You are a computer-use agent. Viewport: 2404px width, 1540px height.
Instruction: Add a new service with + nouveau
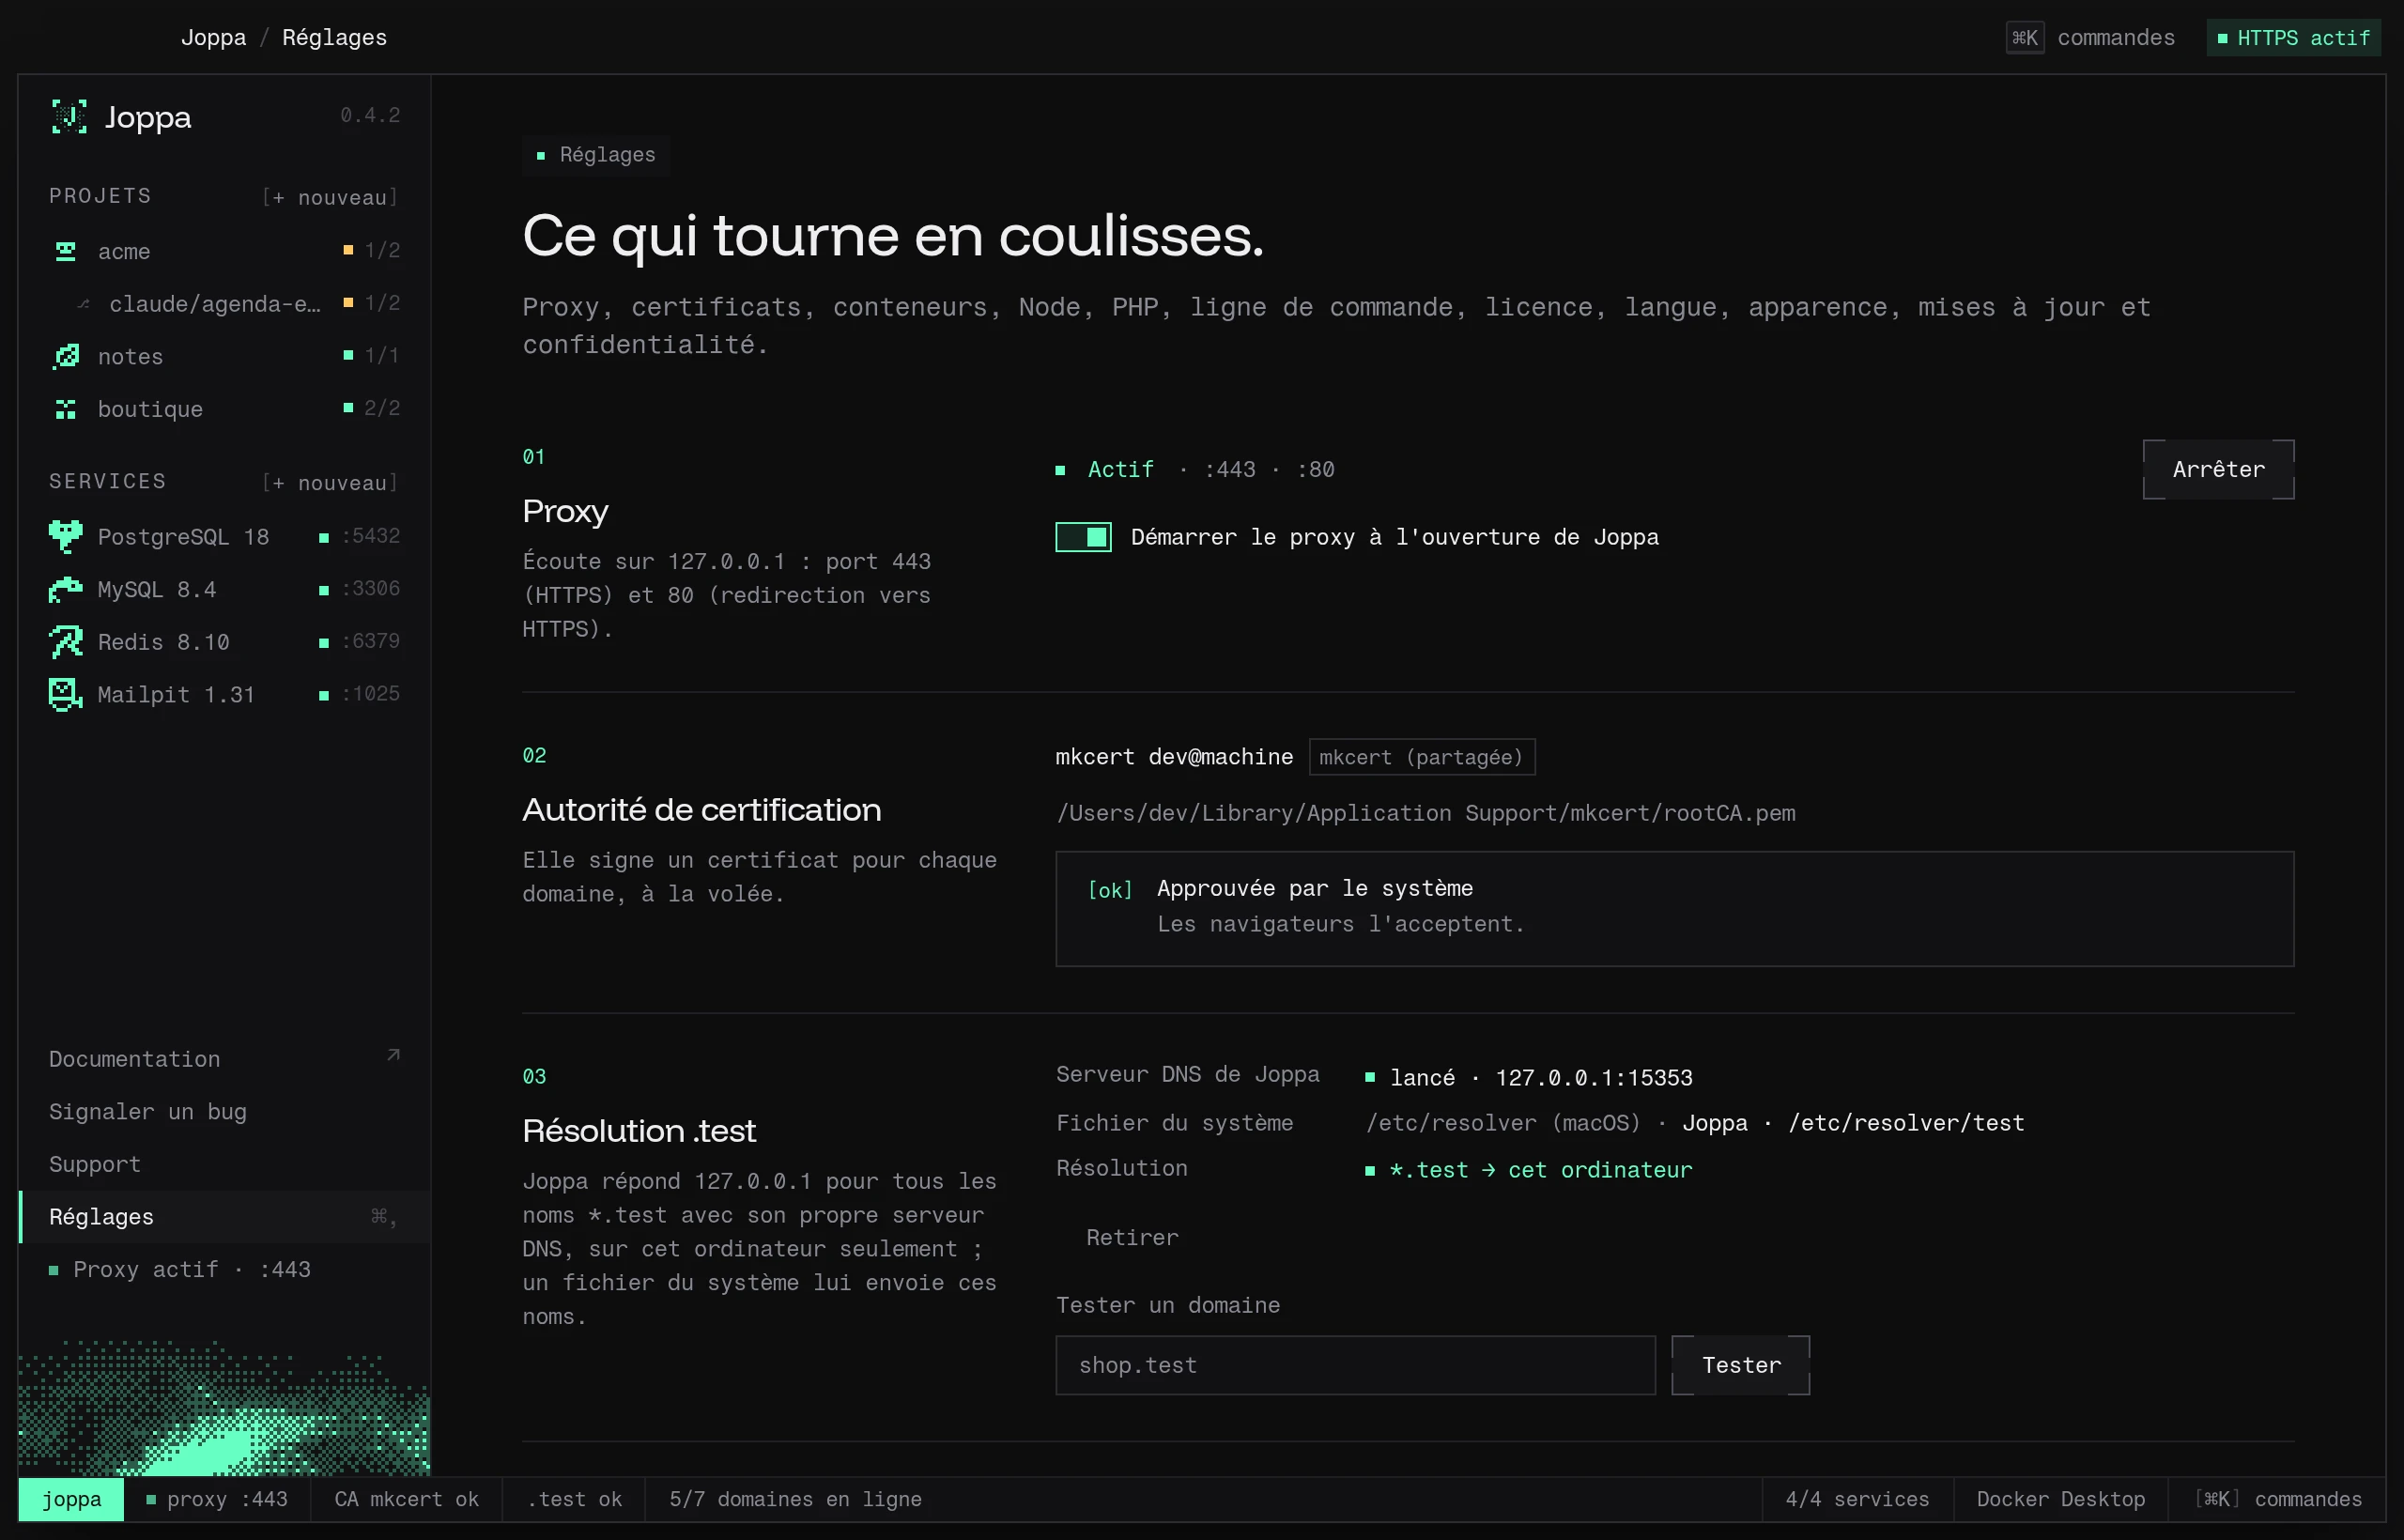pyautogui.click(x=331, y=483)
